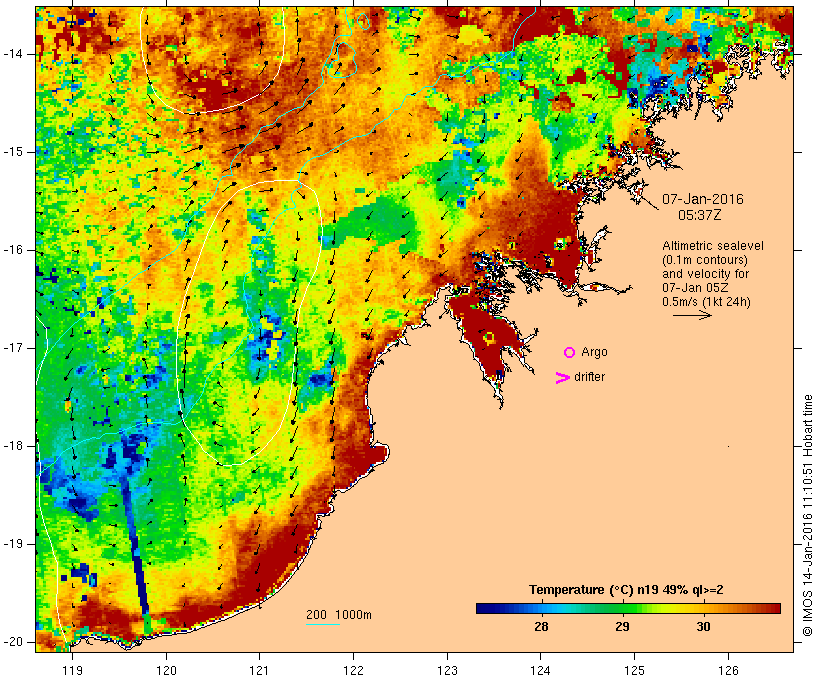This screenshot has height=680, width=820.
Task: Click the '30' color bar label
Action: pos(703,626)
